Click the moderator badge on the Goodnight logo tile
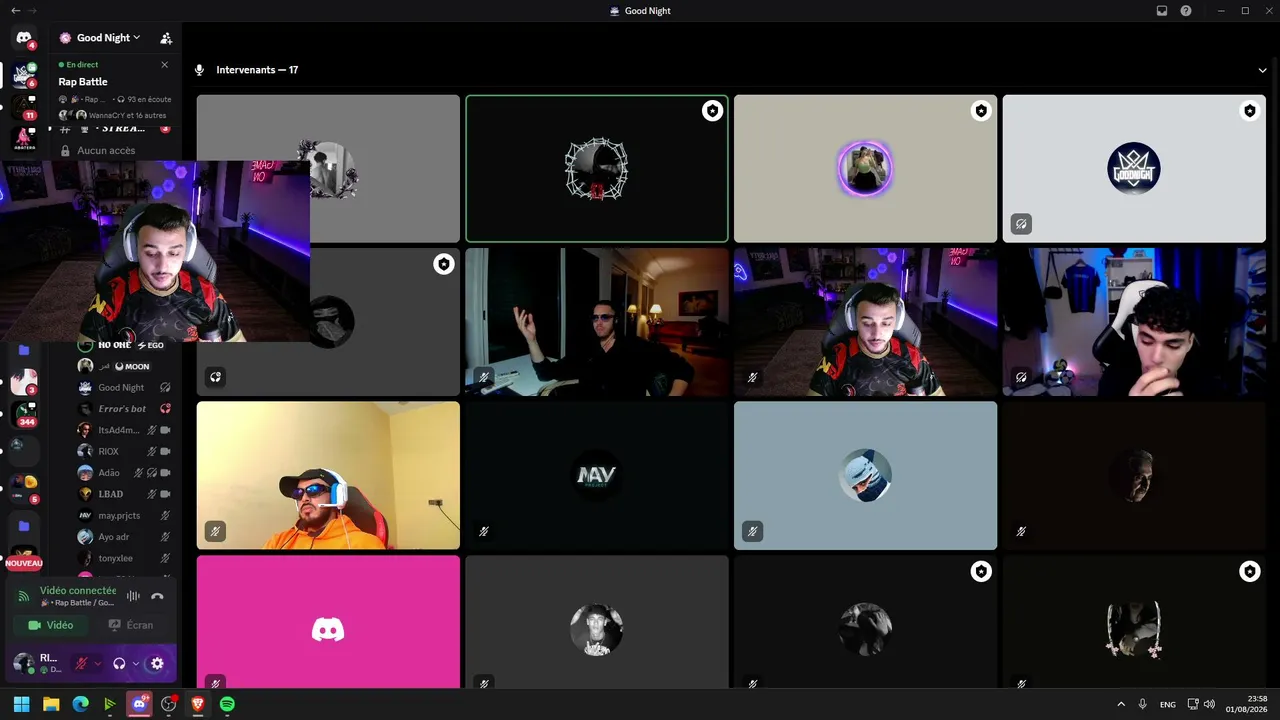1280x720 pixels. (1249, 111)
